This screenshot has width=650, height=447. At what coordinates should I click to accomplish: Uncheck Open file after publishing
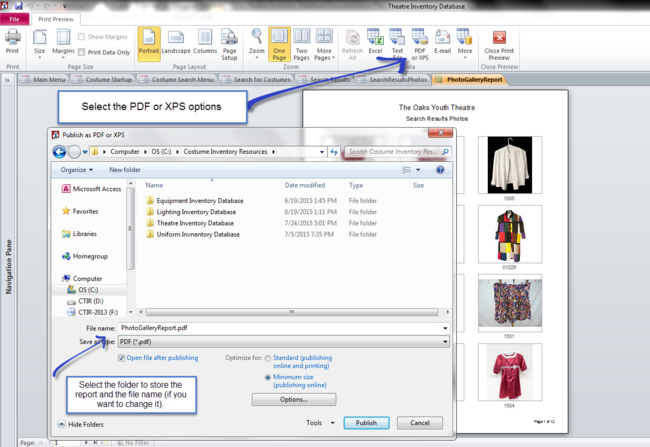(123, 357)
